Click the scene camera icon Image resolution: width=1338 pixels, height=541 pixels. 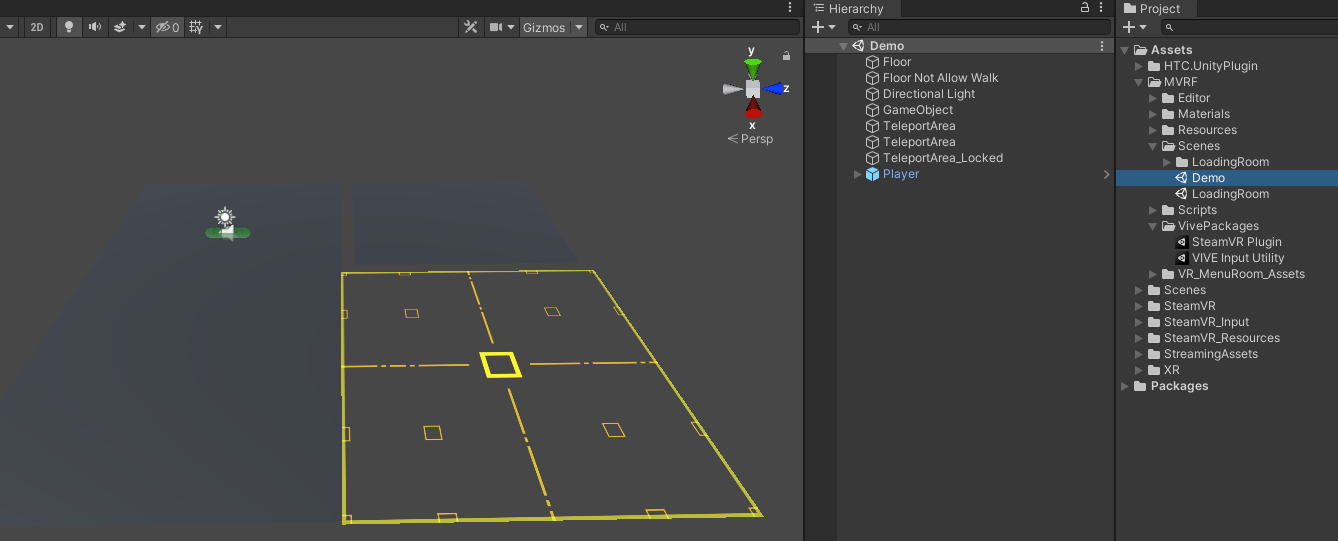click(495, 27)
